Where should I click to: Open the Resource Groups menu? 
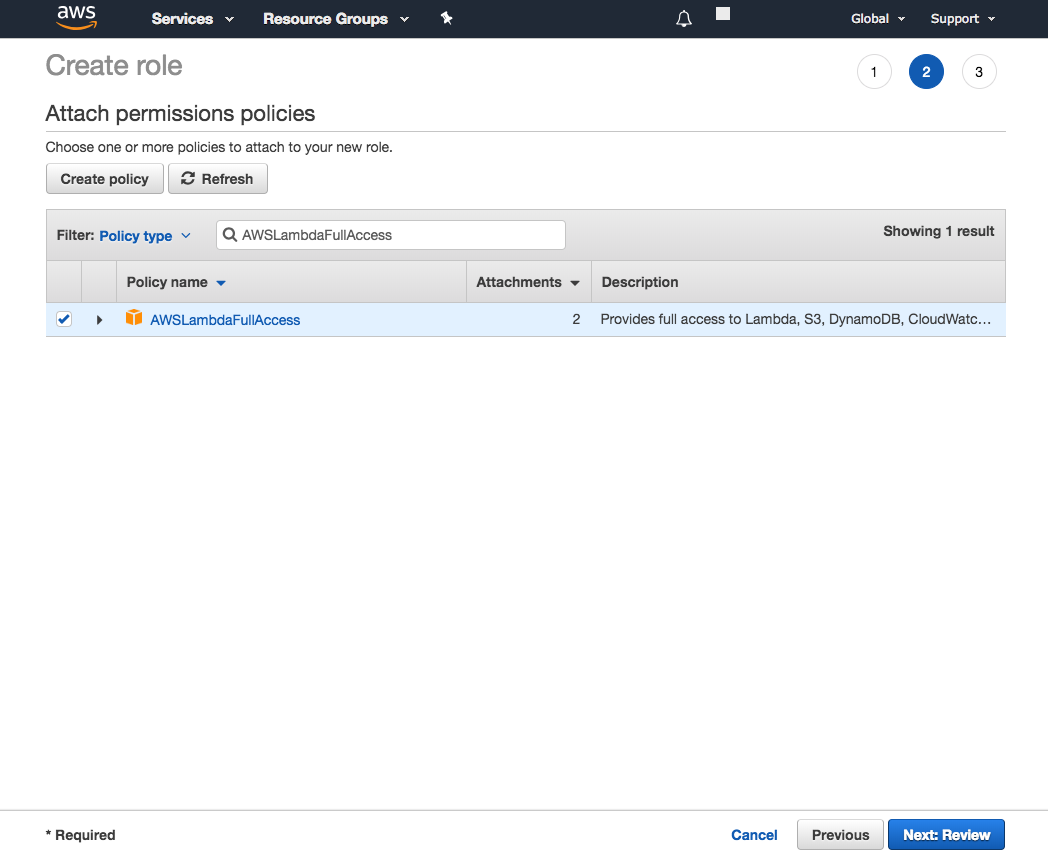335,19
